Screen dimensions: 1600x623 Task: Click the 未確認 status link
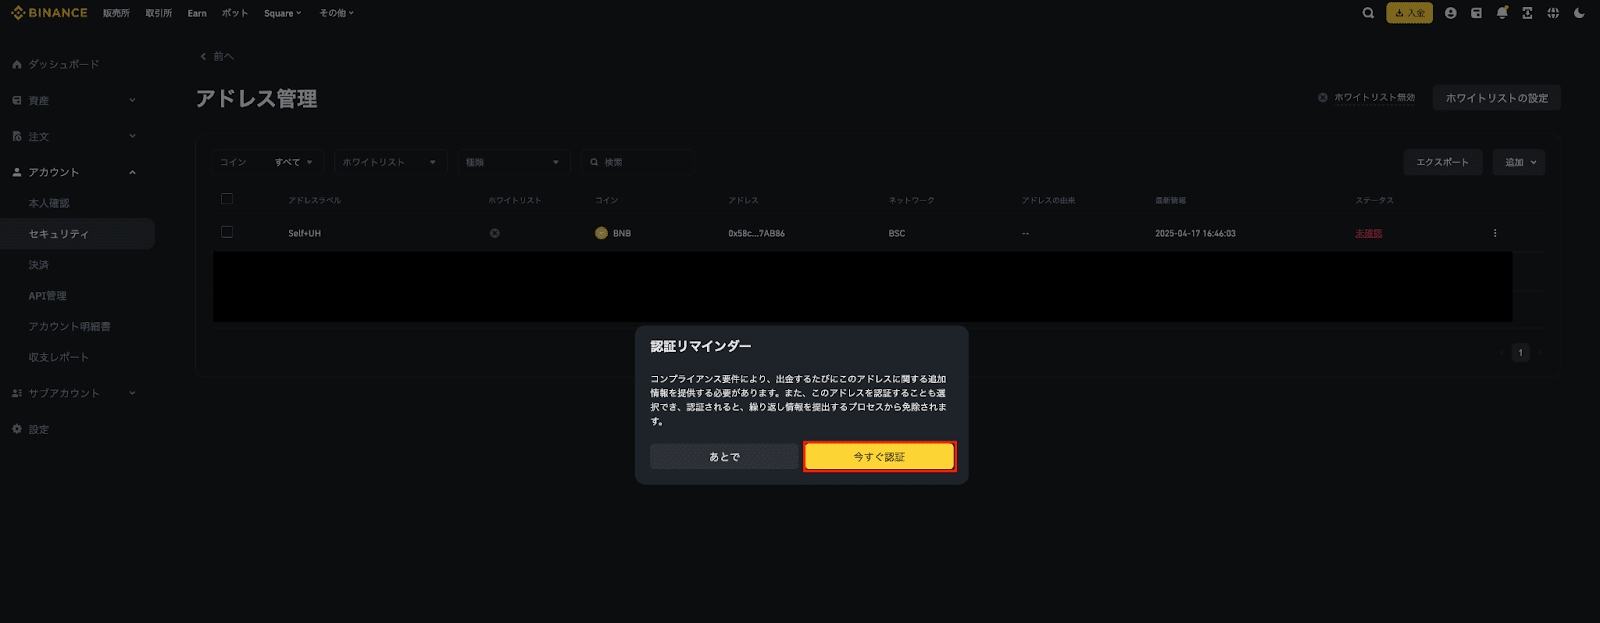click(1368, 233)
